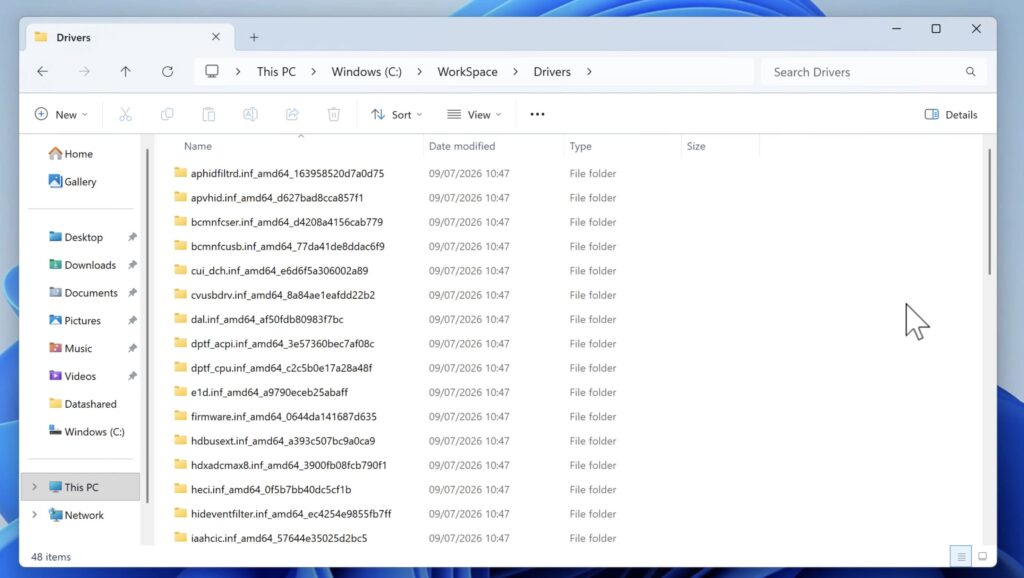Image resolution: width=1024 pixels, height=578 pixels.
Task: Open Videos in the sidebar
Action: (x=72, y=376)
